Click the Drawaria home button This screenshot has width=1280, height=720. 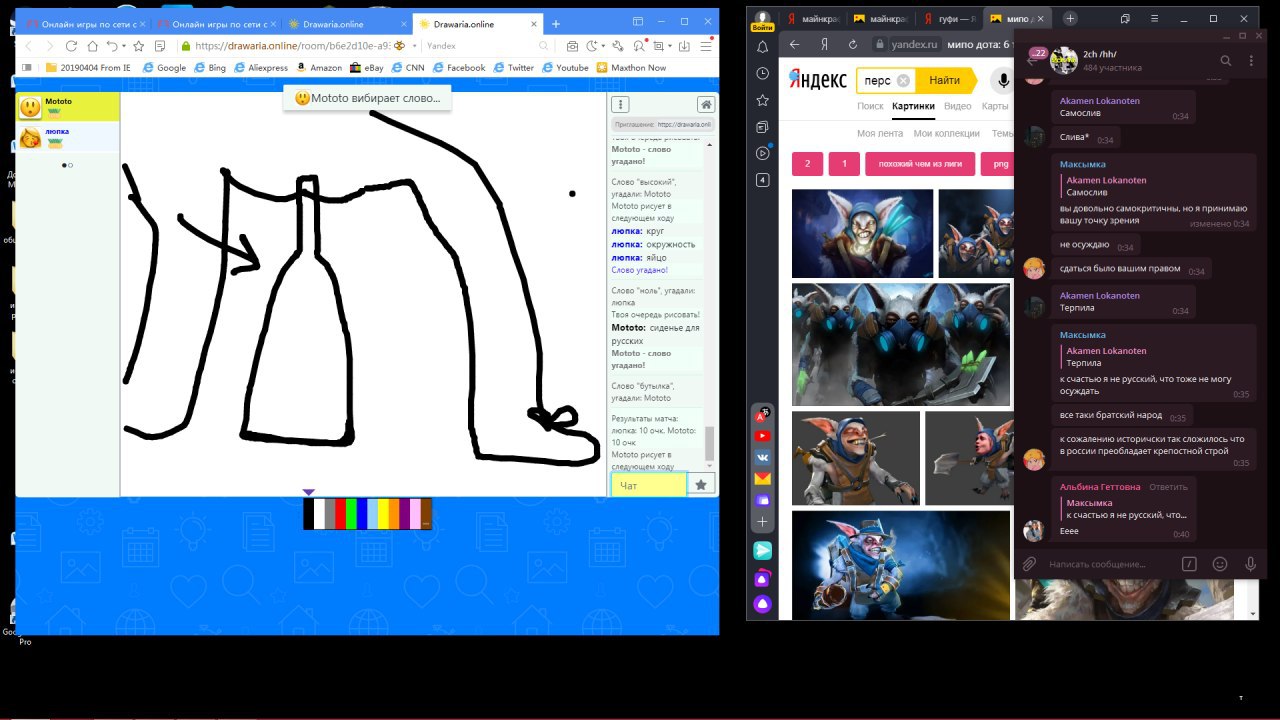click(x=706, y=104)
